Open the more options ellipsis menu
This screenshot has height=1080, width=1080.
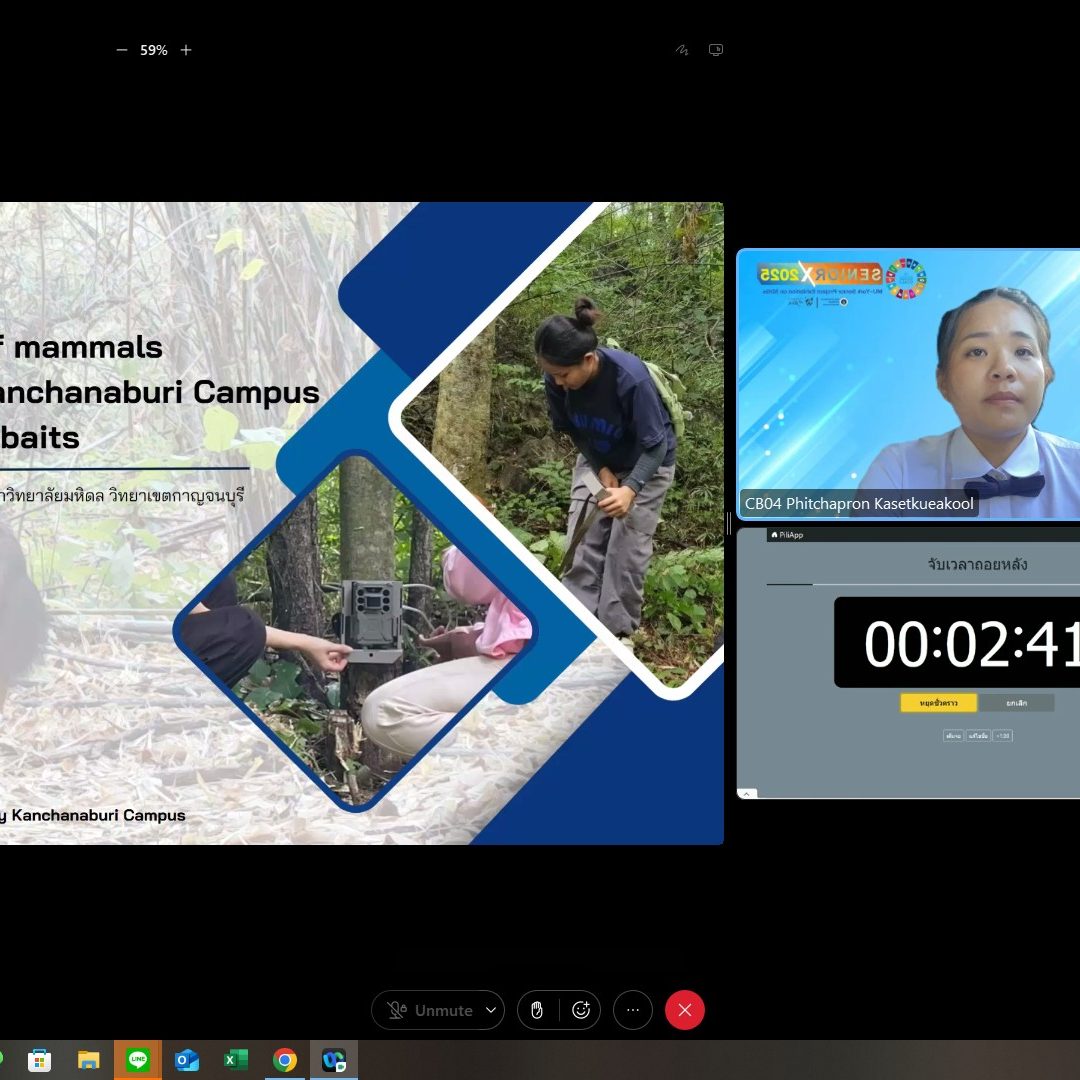tap(633, 1010)
